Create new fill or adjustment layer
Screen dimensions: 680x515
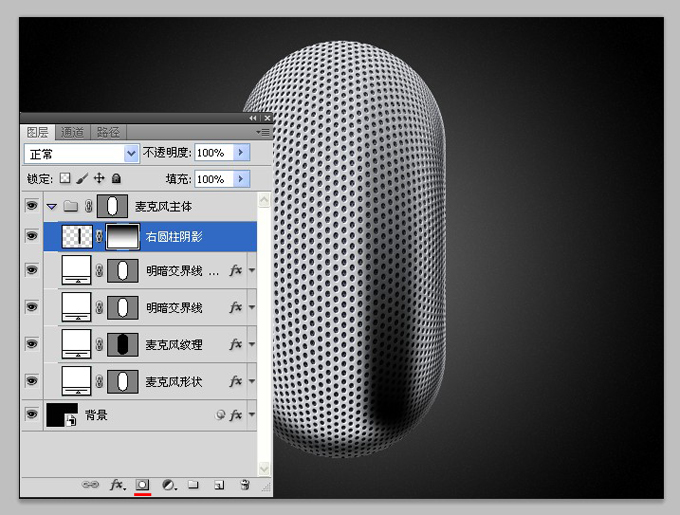click(x=169, y=485)
